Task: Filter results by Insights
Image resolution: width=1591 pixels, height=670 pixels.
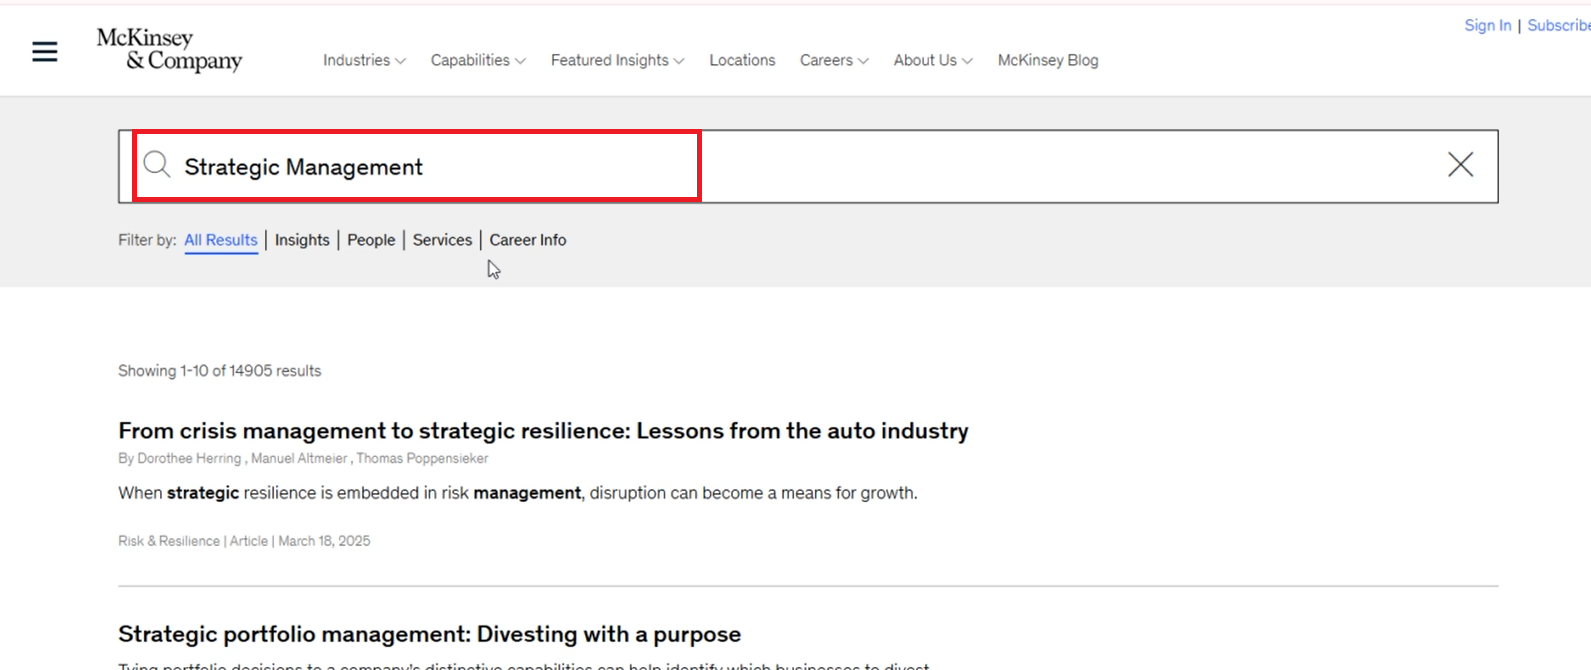Action: pyautogui.click(x=302, y=240)
